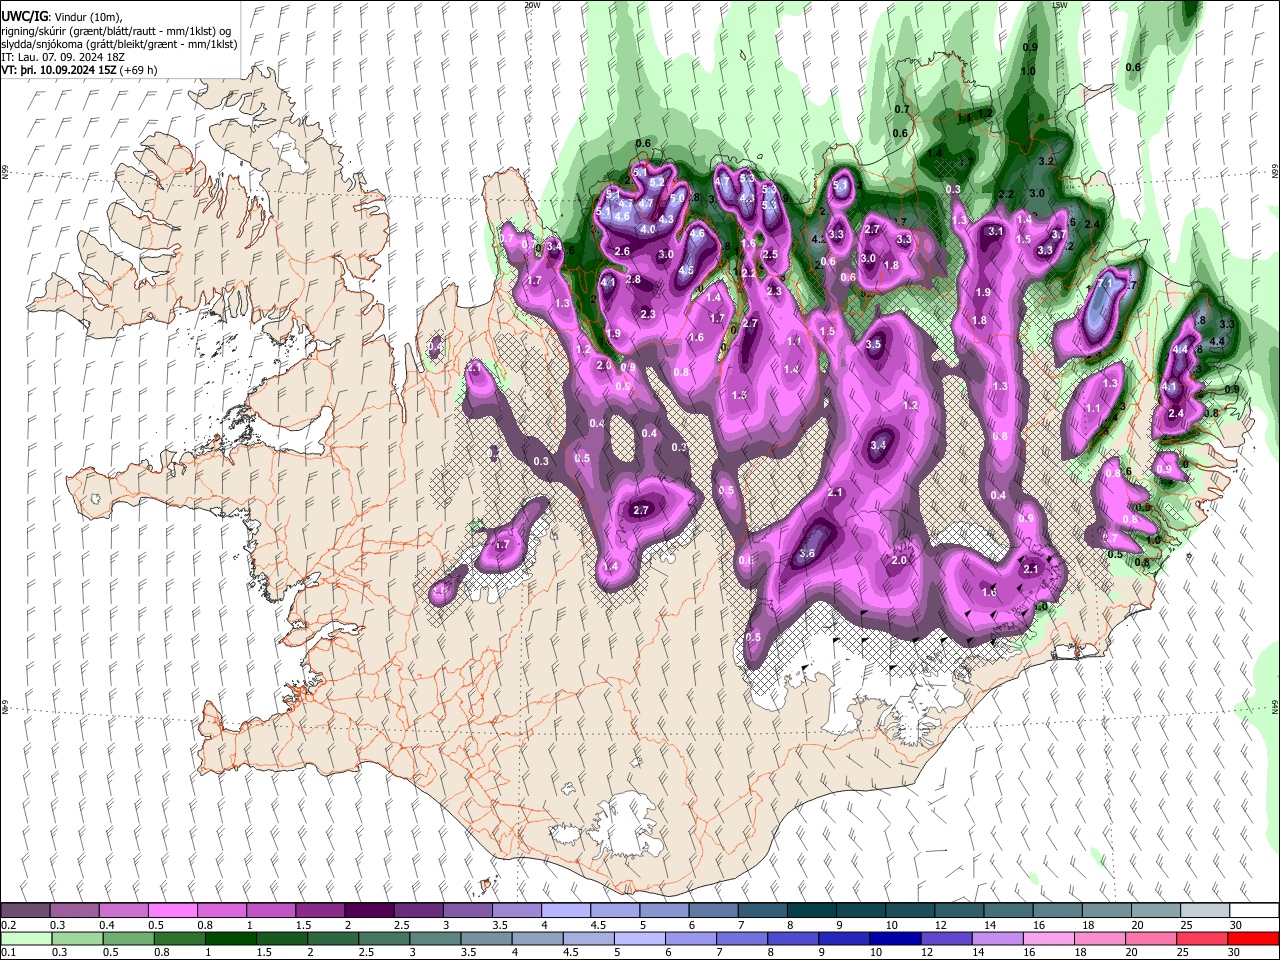Select the bottom scale dark green swatch between 1 and 1.5
Image resolution: width=1280 pixels, height=960 pixels.
pyautogui.click(x=230, y=939)
